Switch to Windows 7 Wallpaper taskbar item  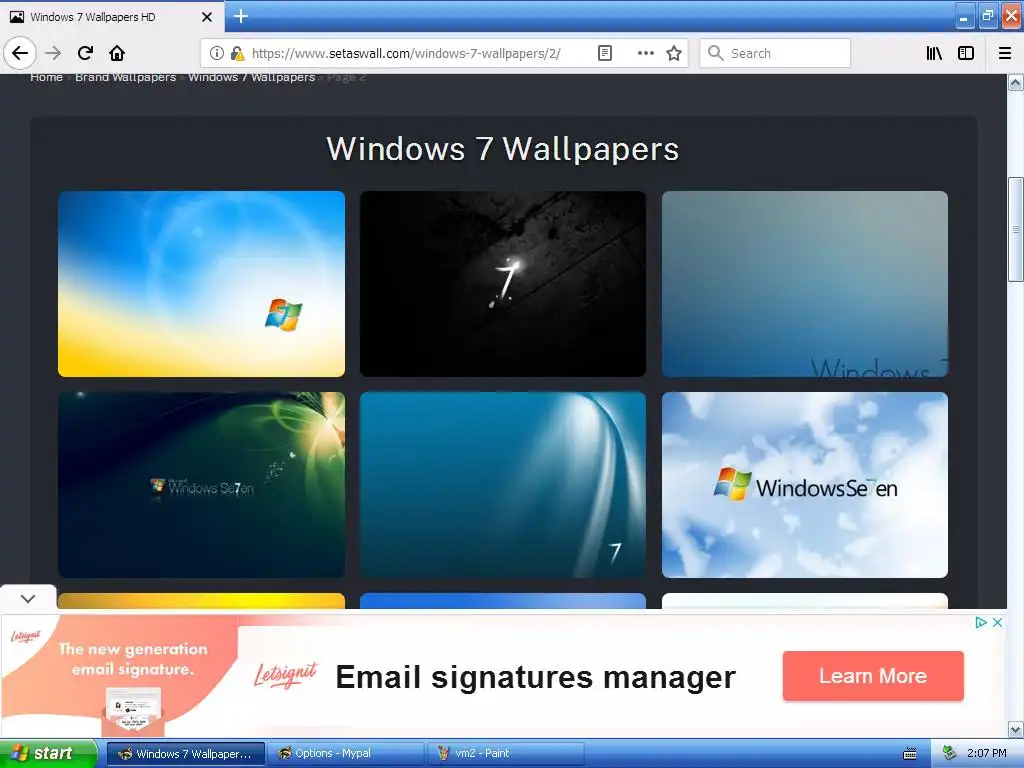tap(186, 754)
